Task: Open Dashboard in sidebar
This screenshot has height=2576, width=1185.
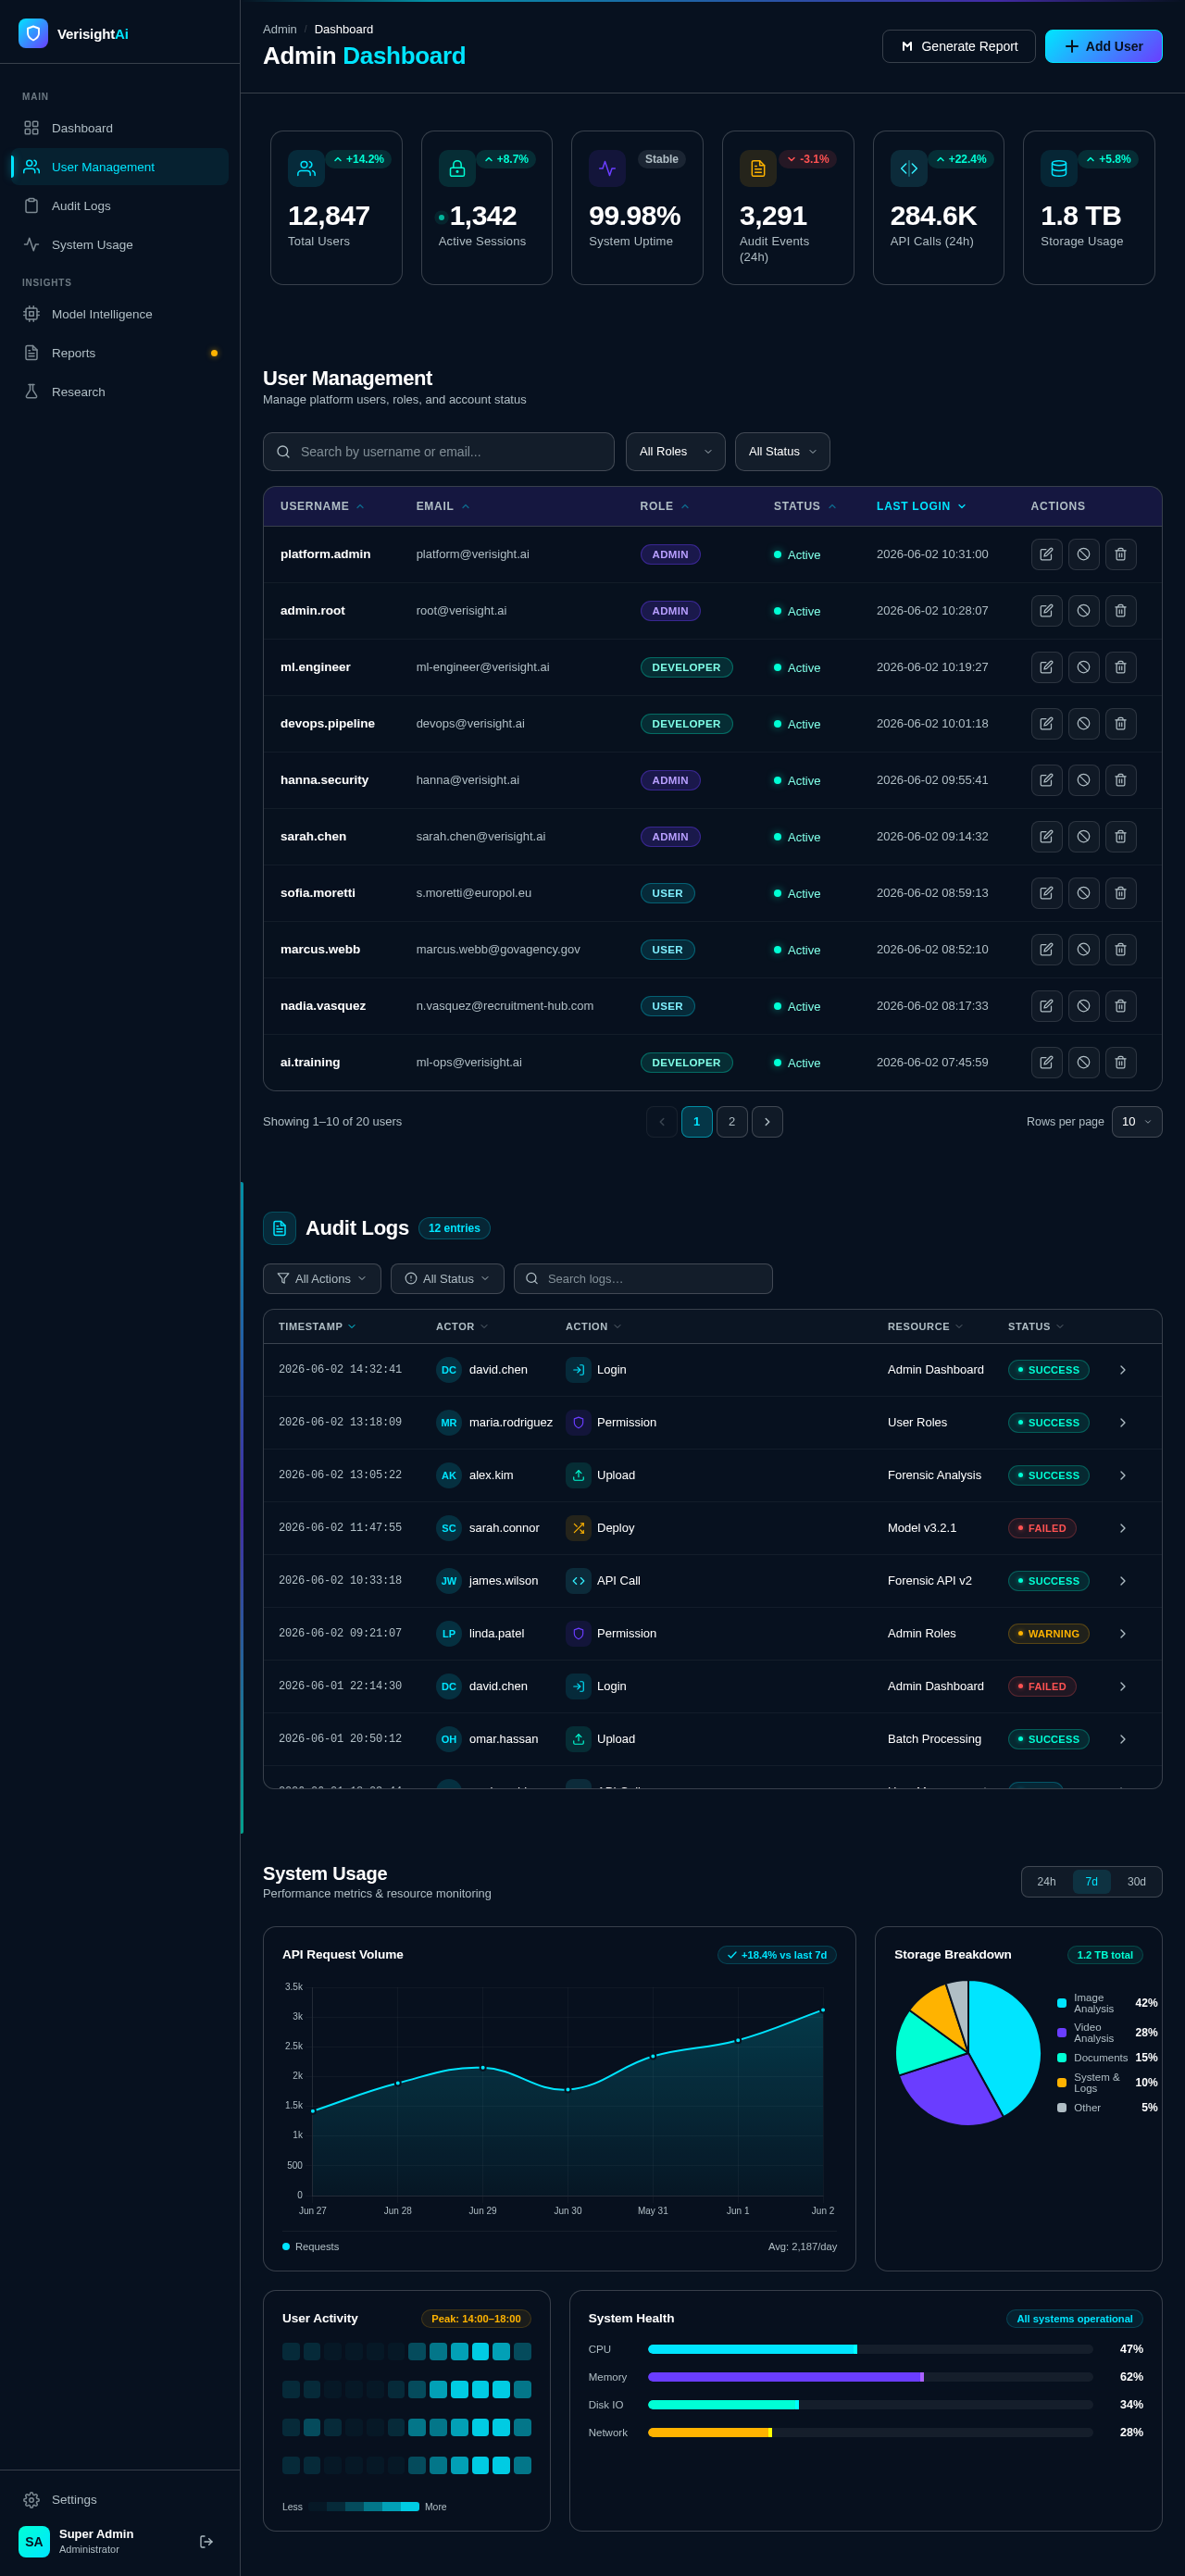Action: [120, 128]
